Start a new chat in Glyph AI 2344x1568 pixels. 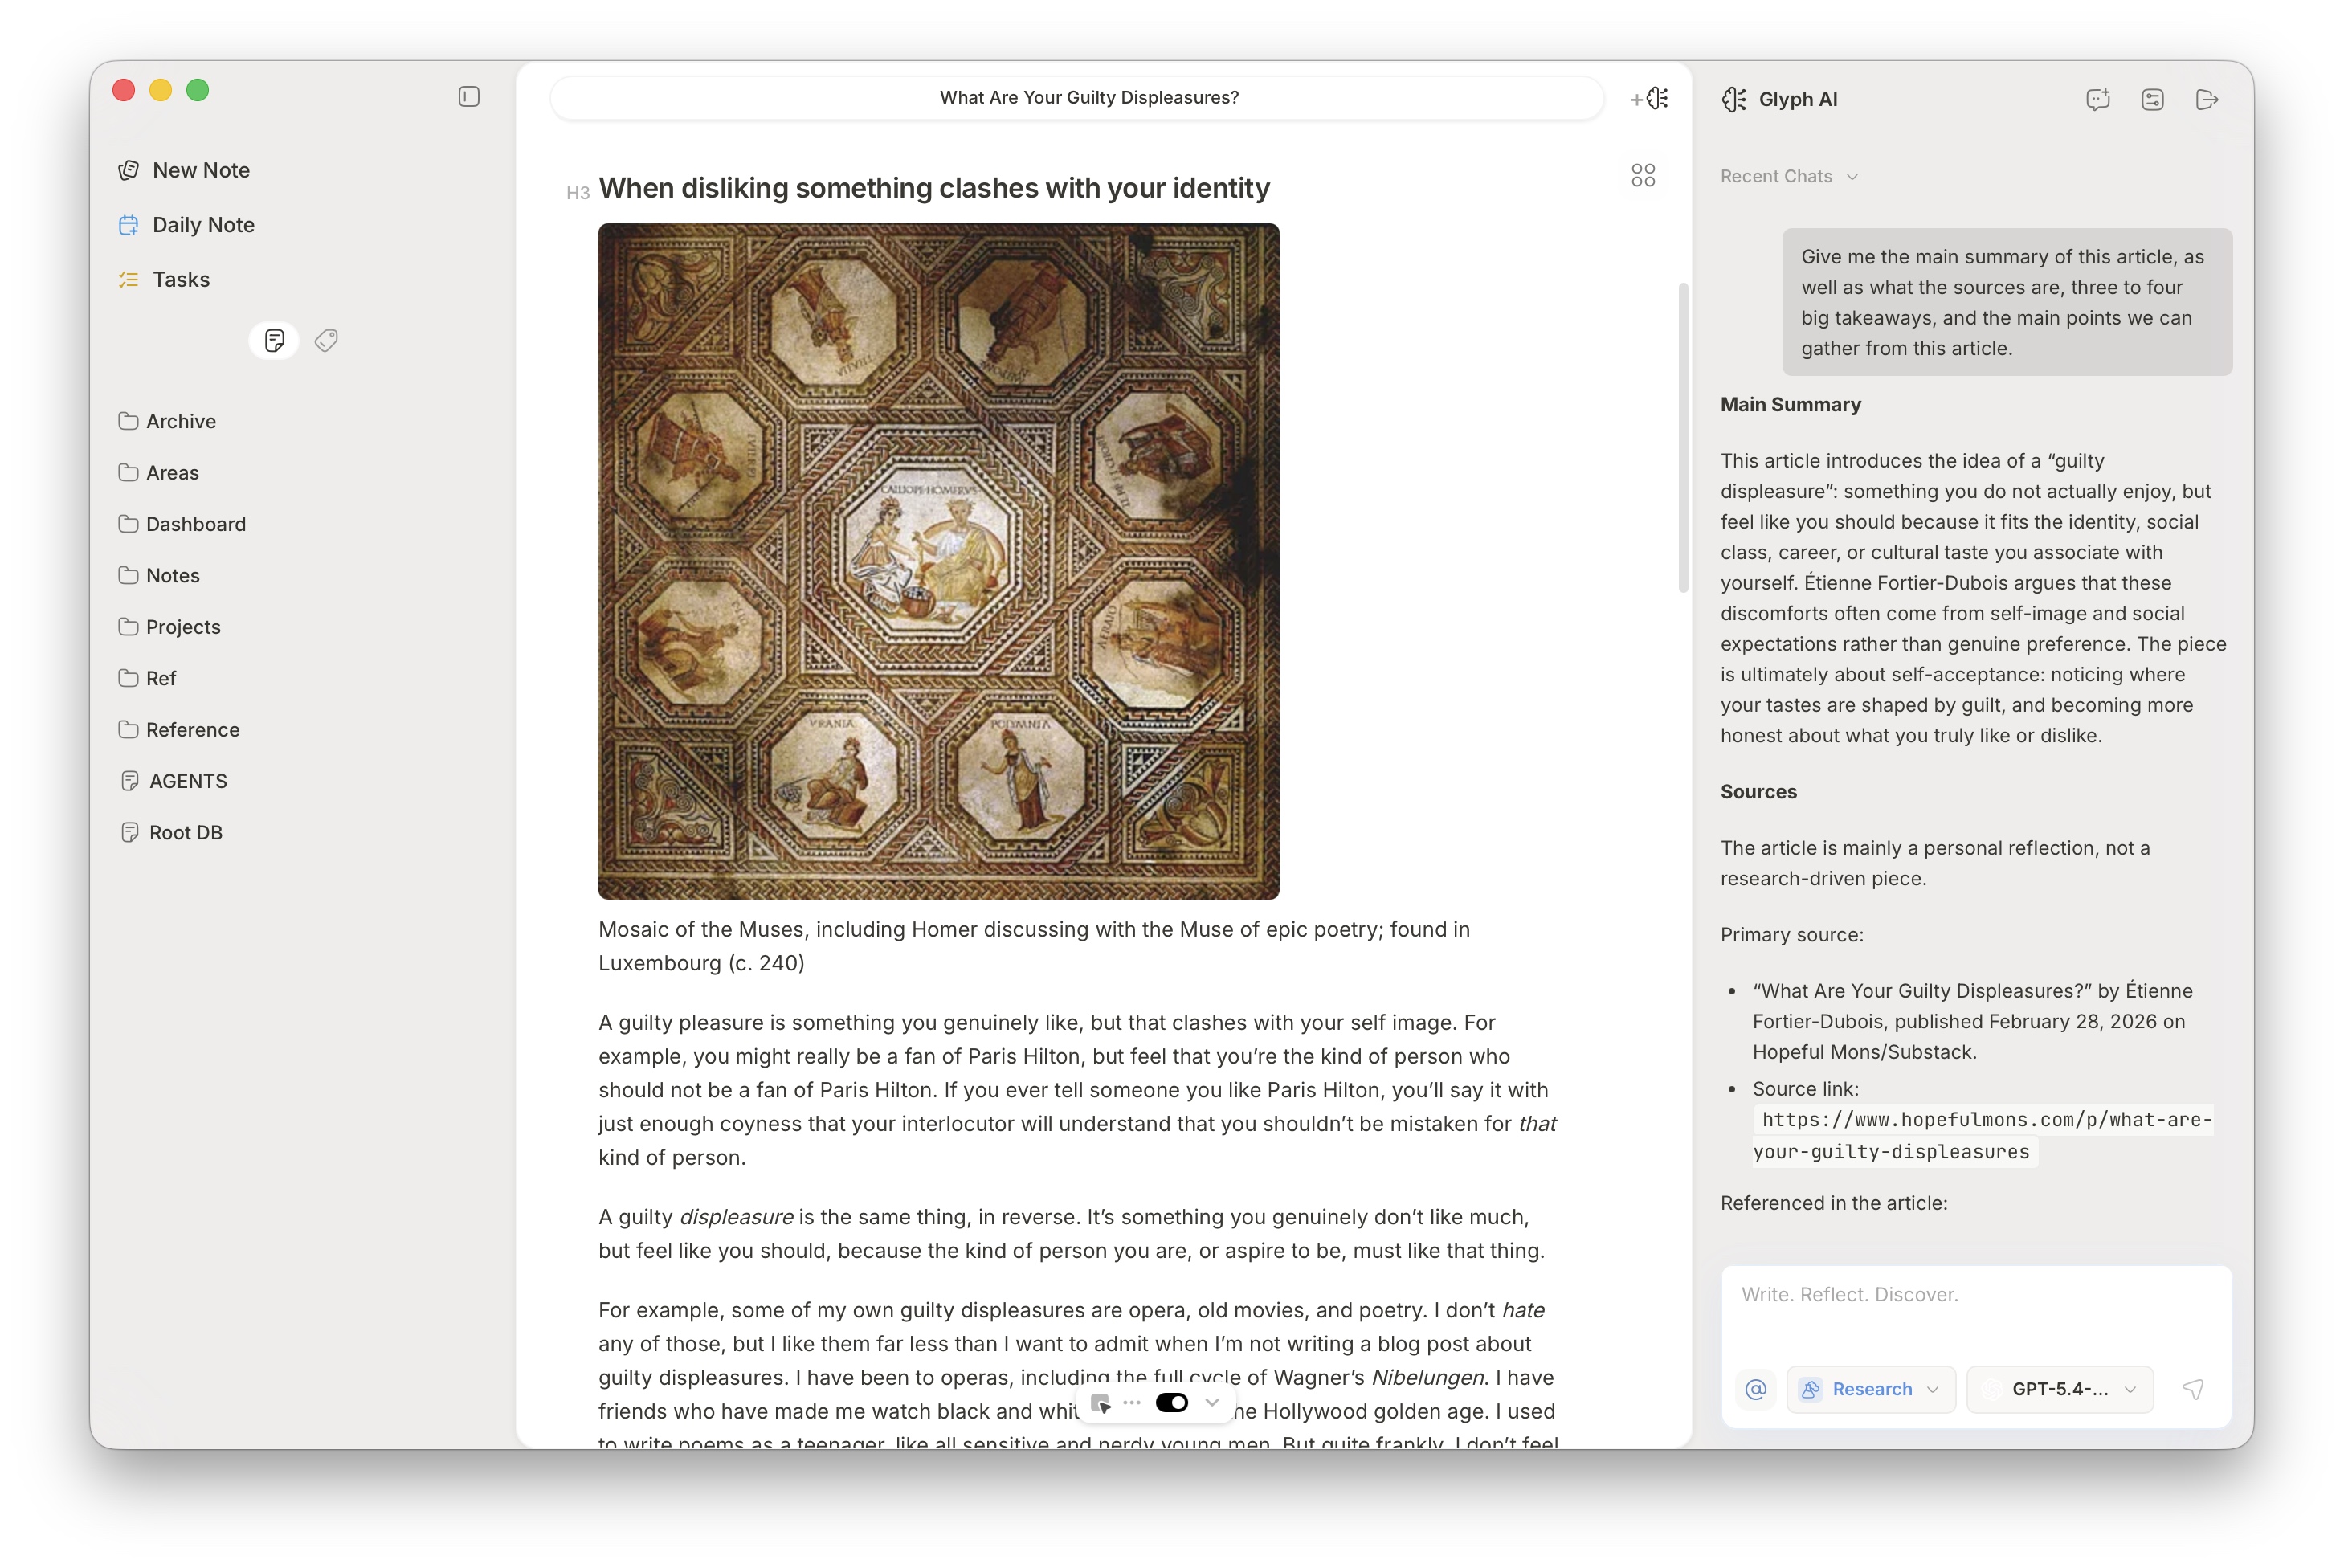point(2097,99)
